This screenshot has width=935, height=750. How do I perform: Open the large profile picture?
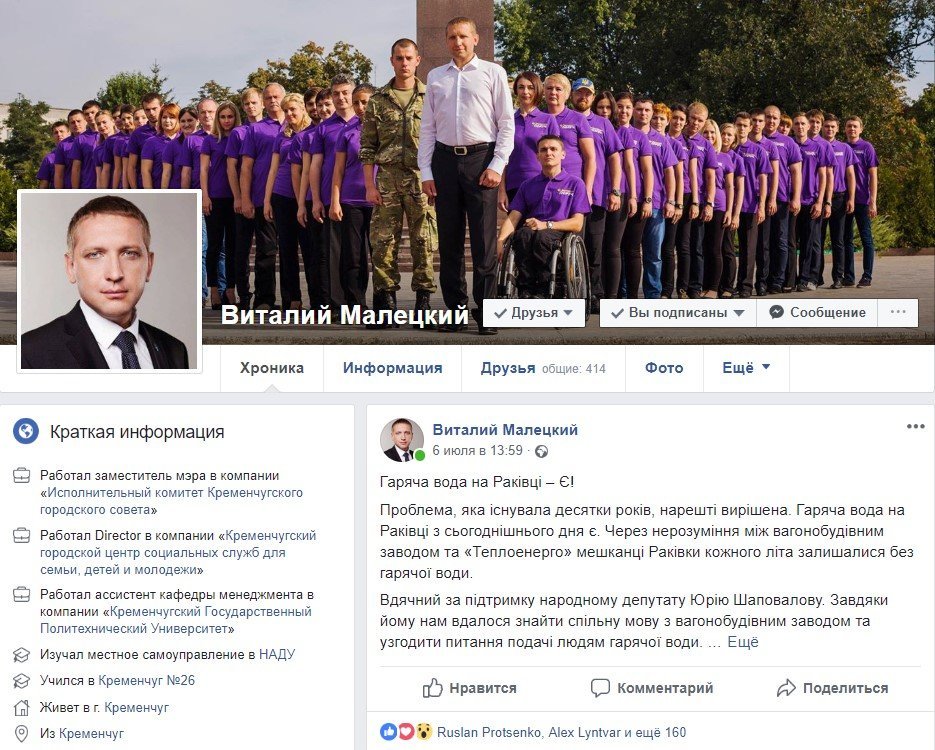pos(109,281)
